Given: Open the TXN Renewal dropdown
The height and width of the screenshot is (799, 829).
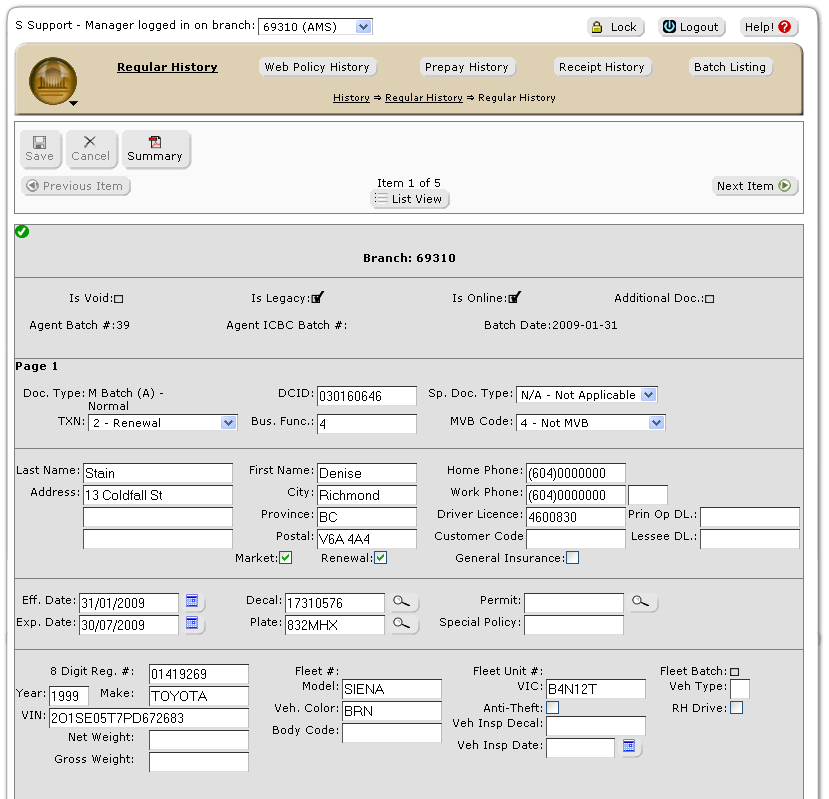Looking at the screenshot, I should point(228,423).
